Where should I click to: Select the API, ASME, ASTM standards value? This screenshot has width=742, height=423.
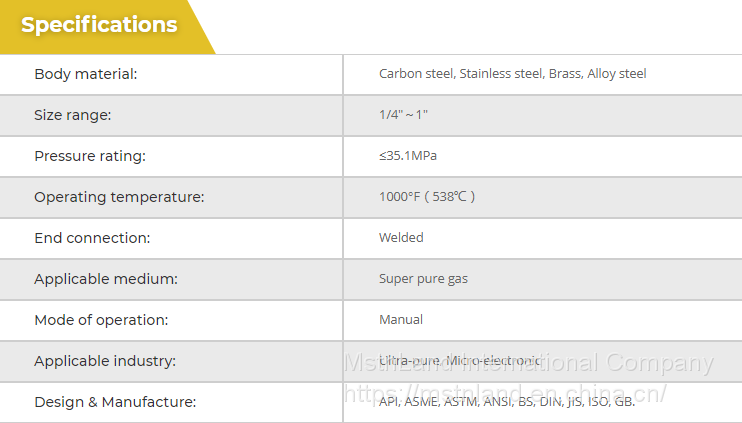506,402
